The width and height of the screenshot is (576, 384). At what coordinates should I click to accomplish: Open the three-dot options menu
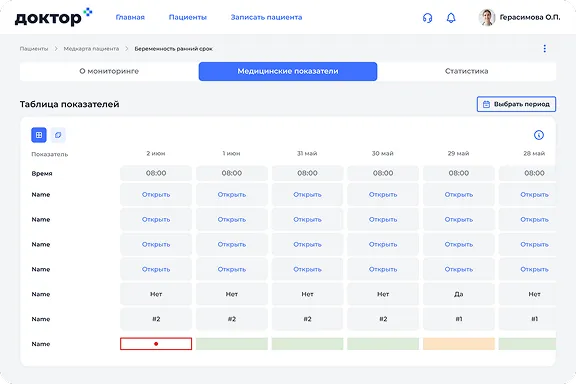coord(544,49)
